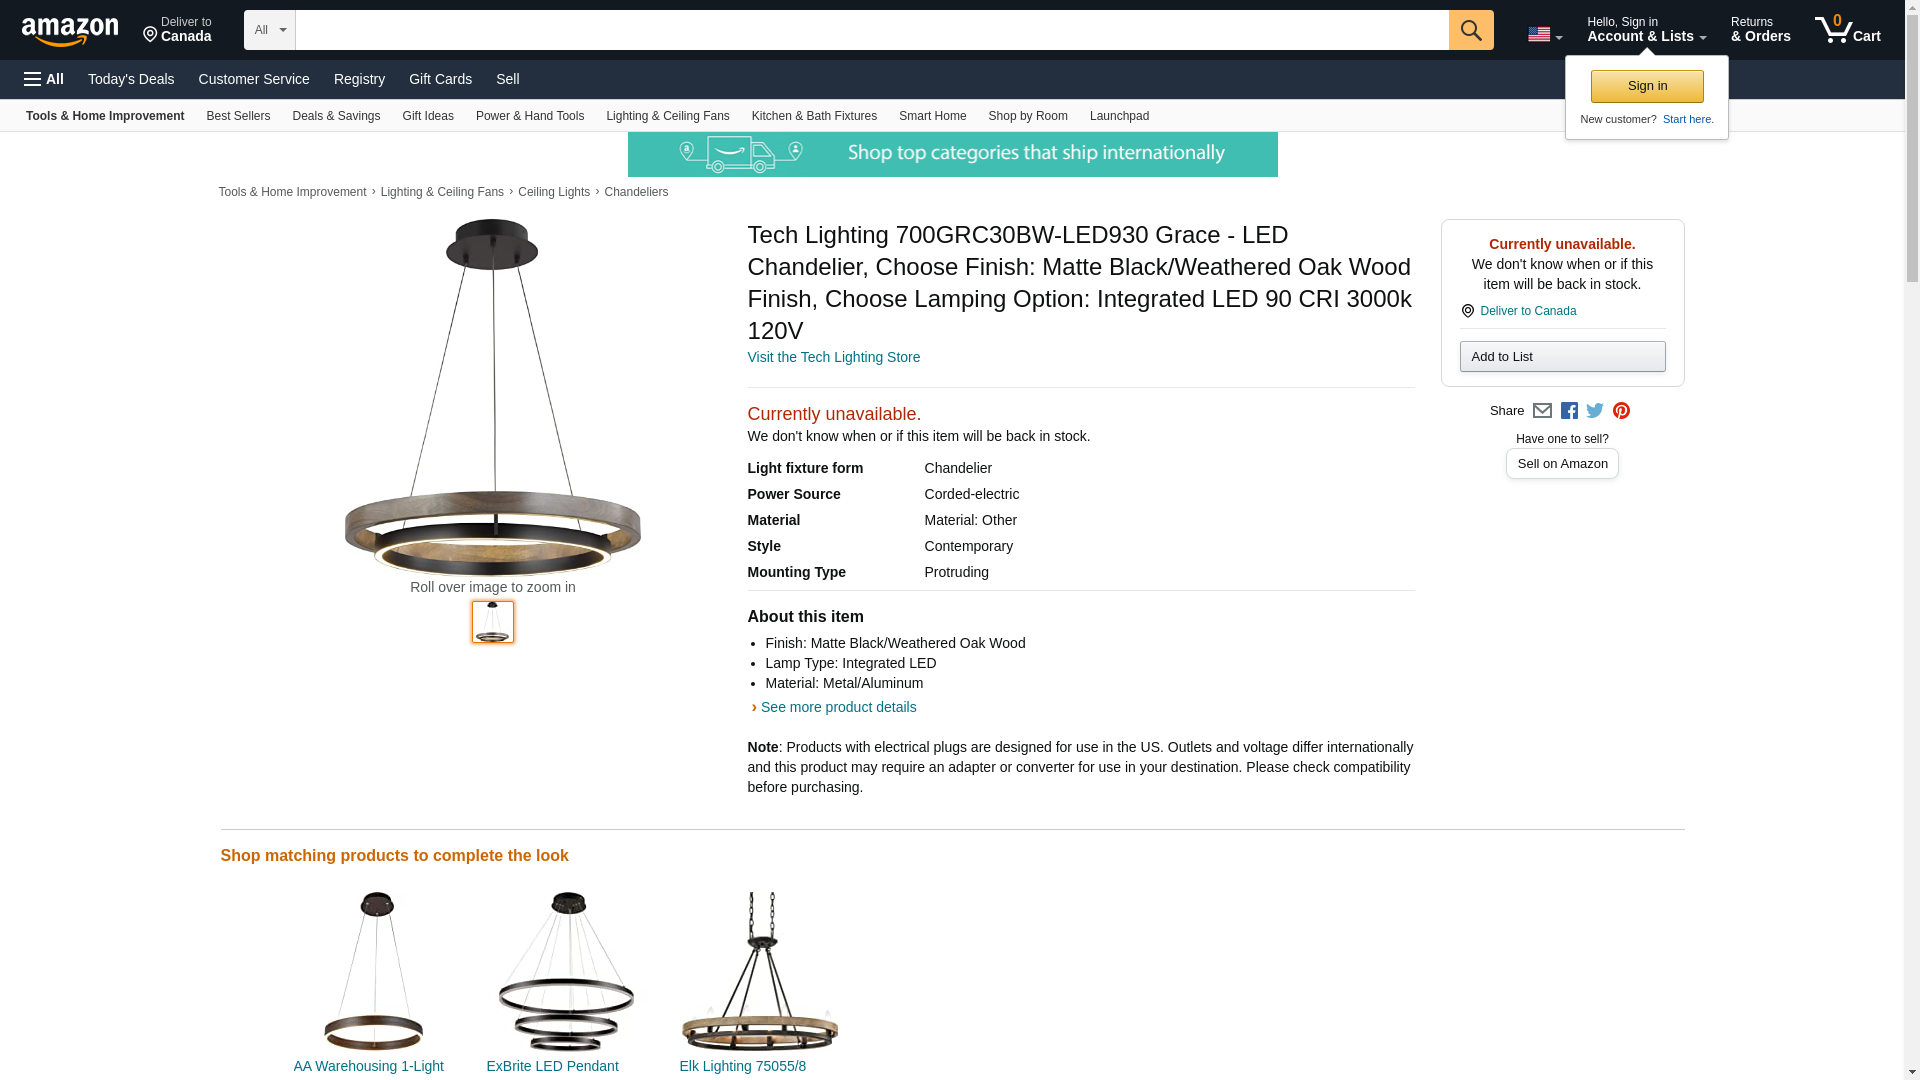This screenshot has height=1080, width=1920.
Task: Open the All hamburger menu
Action: click(x=44, y=79)
